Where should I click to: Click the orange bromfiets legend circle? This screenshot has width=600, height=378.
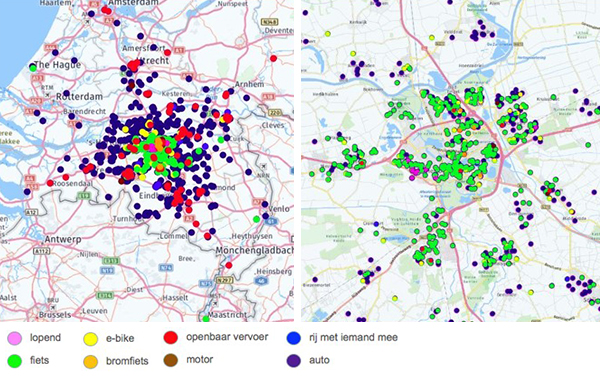(91, 361)
